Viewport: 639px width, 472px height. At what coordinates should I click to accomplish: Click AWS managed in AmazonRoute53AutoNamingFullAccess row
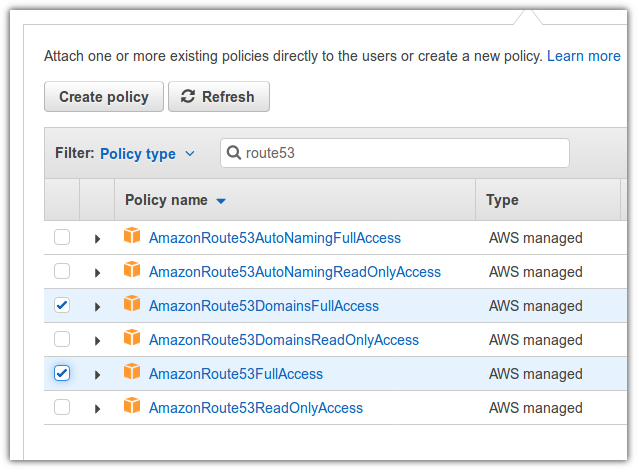tap(535, 238)
